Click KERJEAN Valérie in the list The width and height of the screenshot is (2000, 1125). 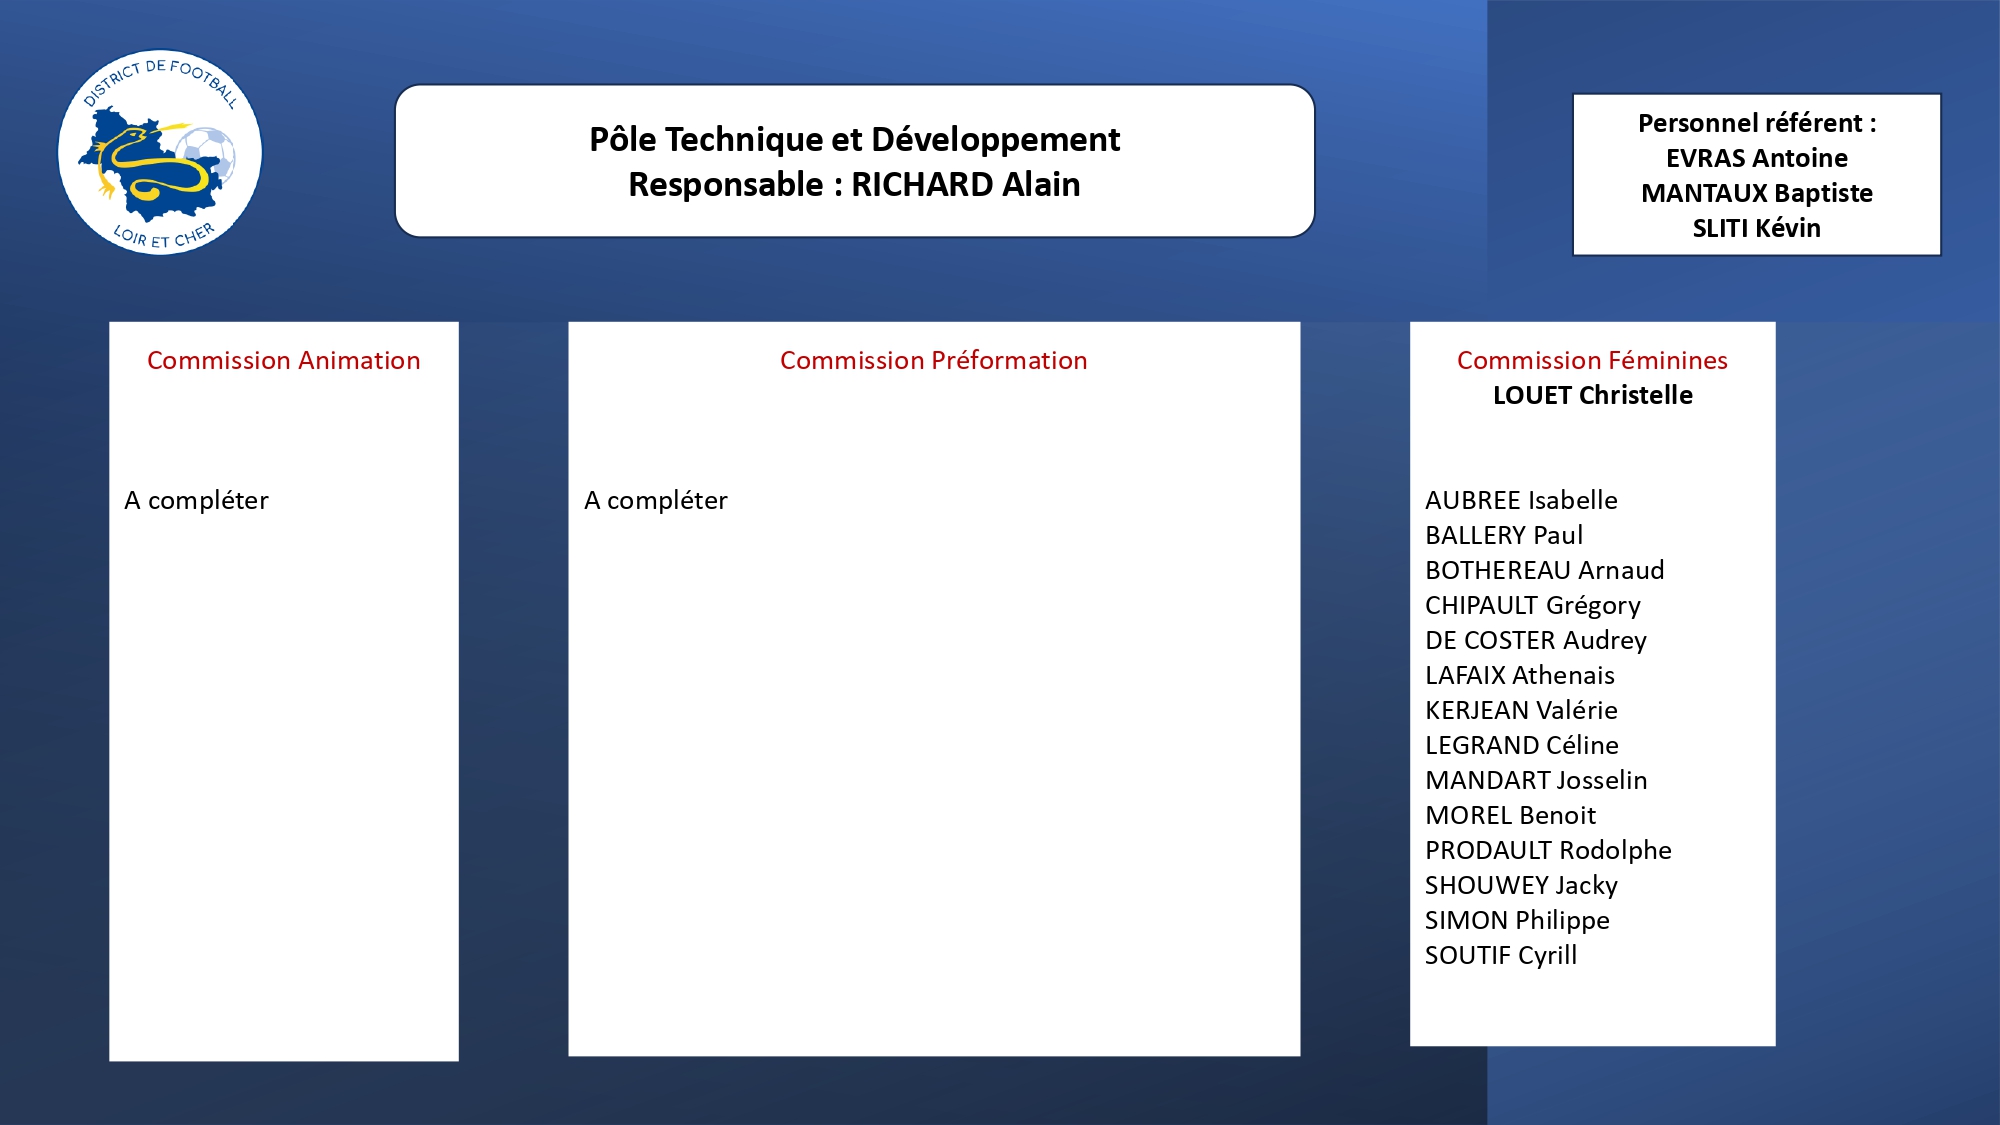pyautogui.click(x=1521, y=710)
